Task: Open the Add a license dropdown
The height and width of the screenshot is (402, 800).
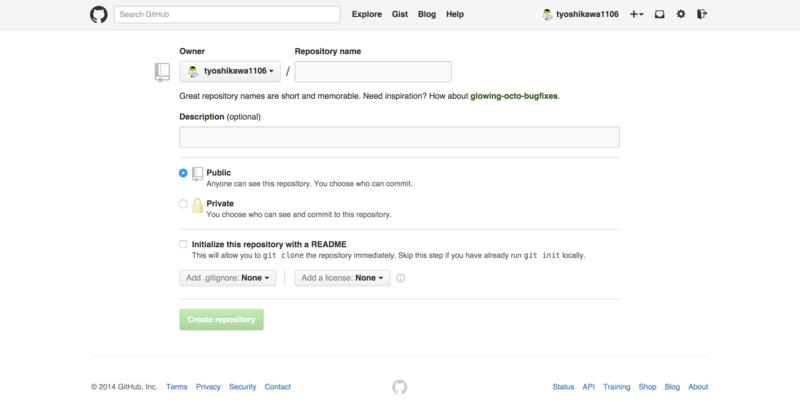Action: (x=342, y=278)
